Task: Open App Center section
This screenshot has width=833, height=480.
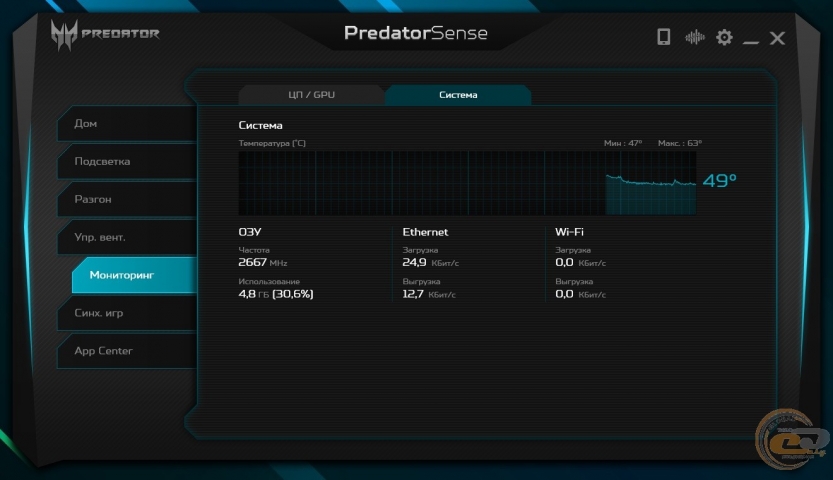Action: coord(128,350)
